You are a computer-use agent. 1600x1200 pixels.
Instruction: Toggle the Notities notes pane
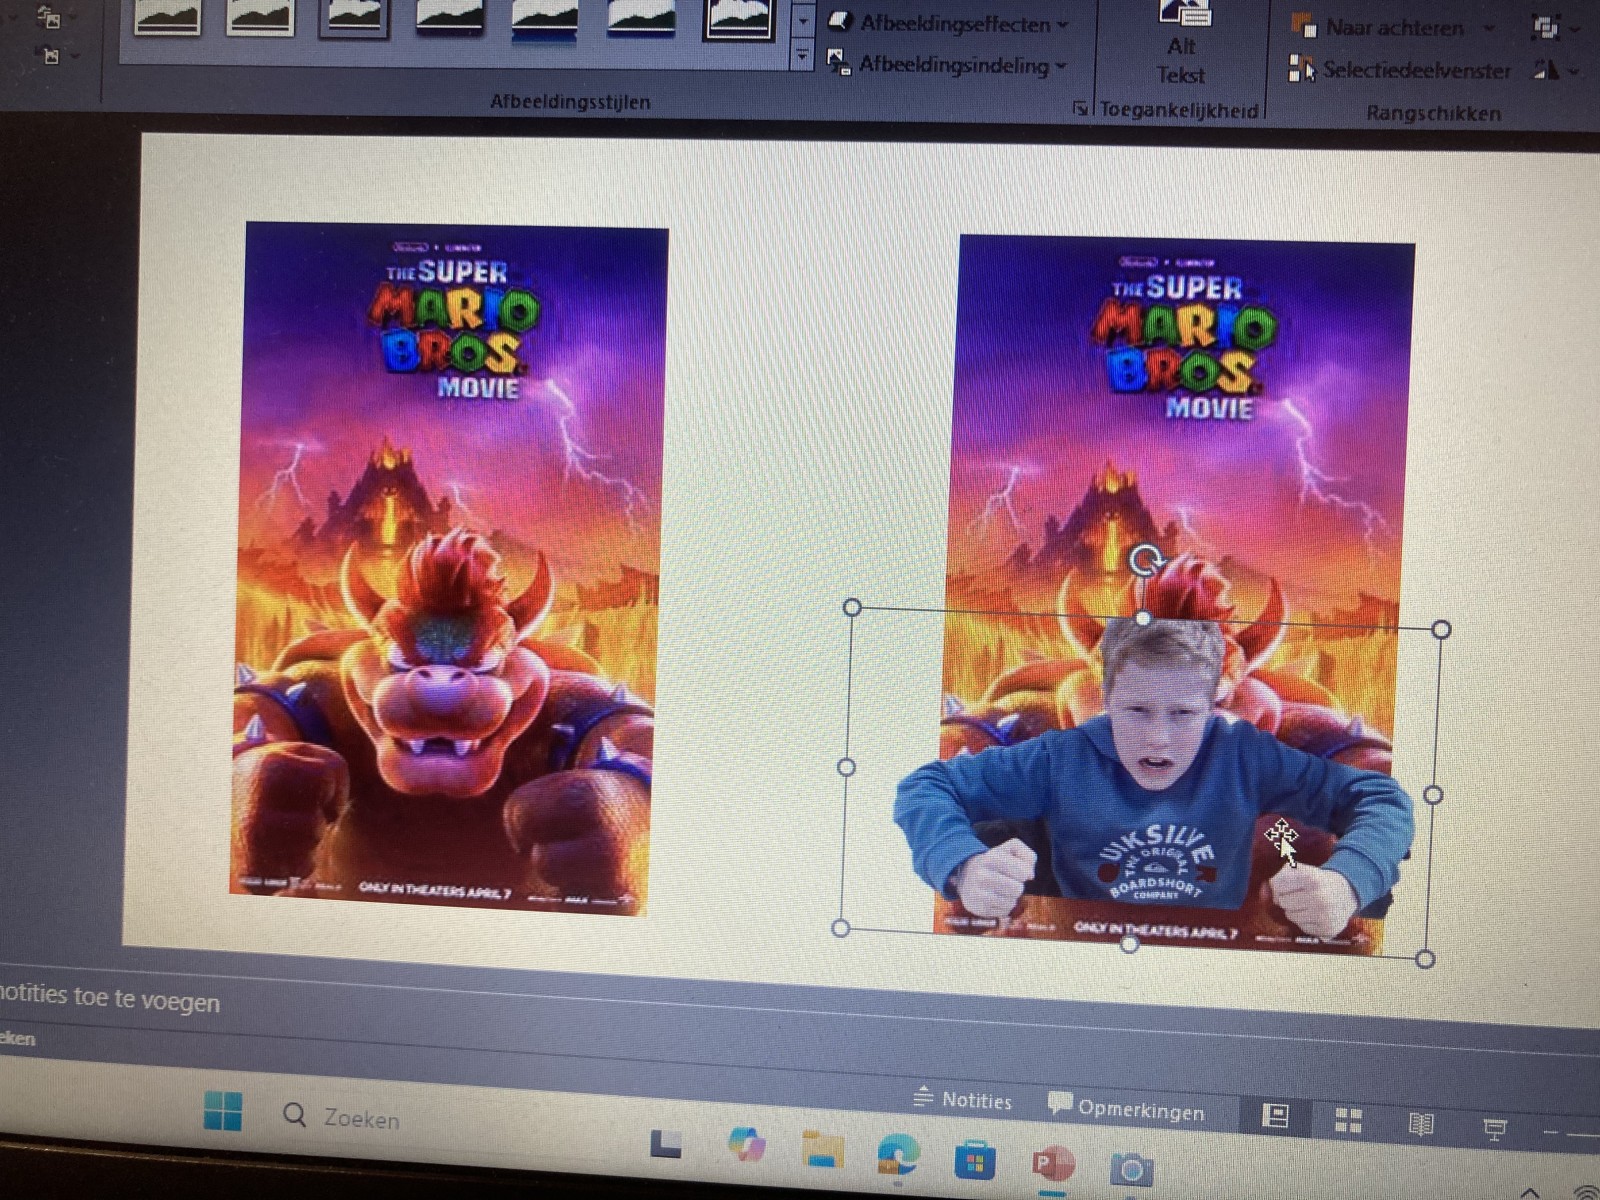pos(962,1100)
